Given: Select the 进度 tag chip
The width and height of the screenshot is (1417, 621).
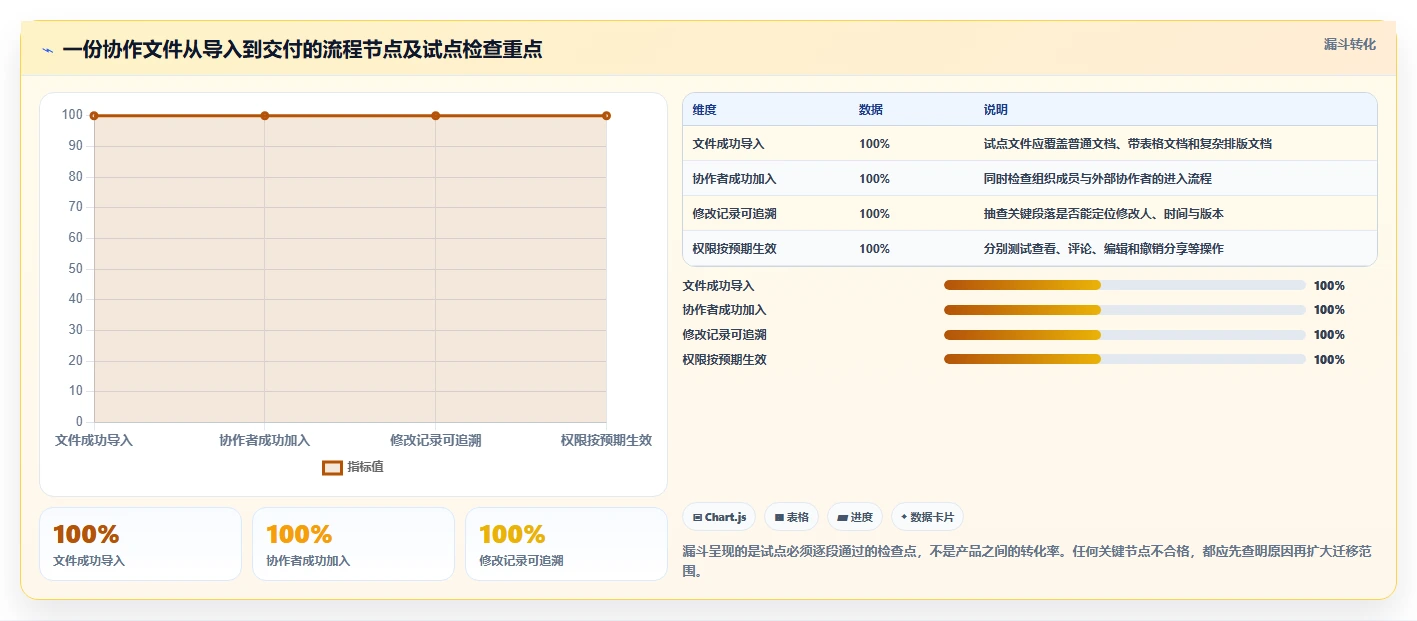Looking at the screenshot, I should pyautogui.click(x=855, y=517).
